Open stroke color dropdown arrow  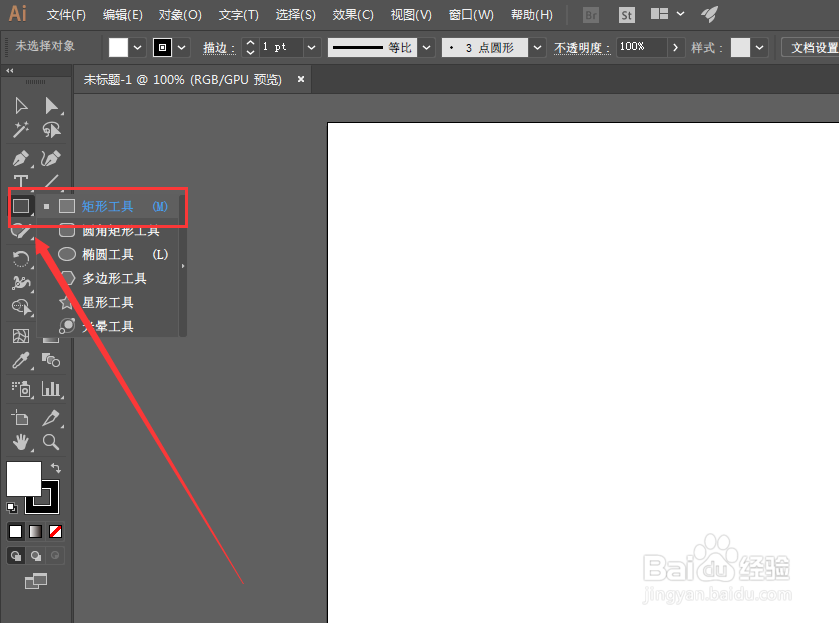tap(182, 48)
